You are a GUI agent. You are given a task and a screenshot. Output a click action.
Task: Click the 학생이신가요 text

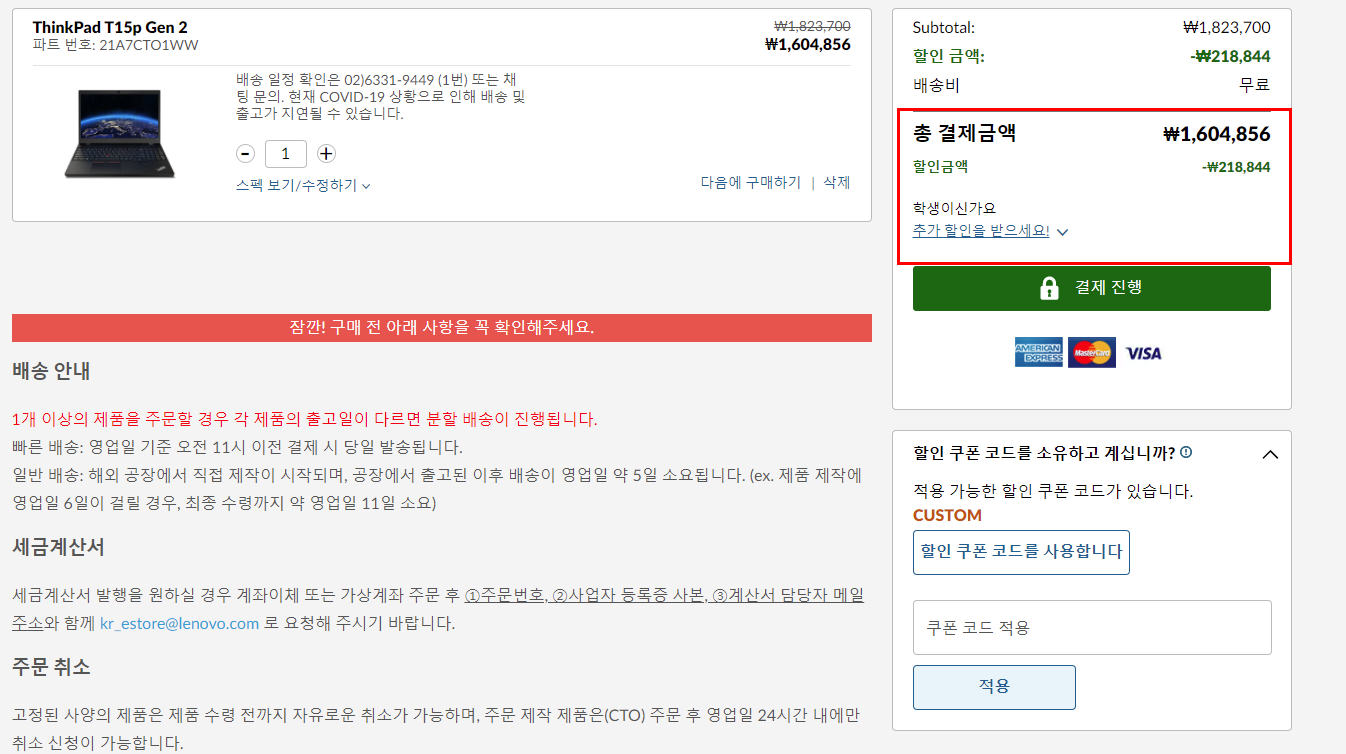[x=955, y=209]
